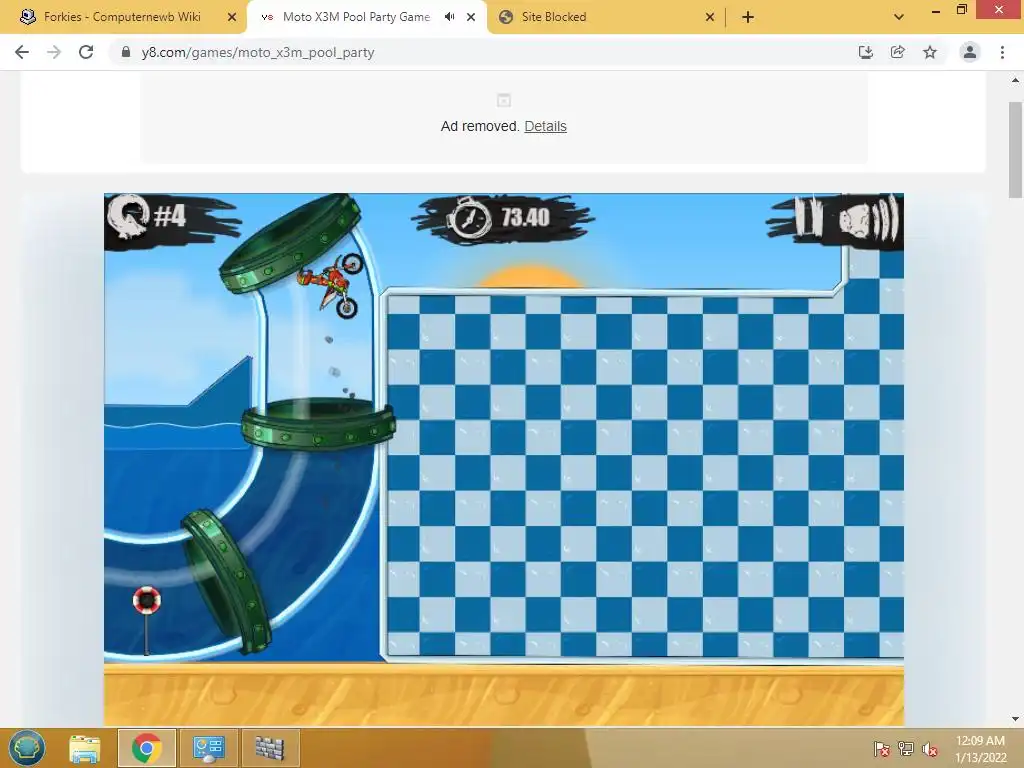The image size is (1024, 768).
Task: Close the Forkies - Computernewb Wiki tab
Action: point(232,17)
